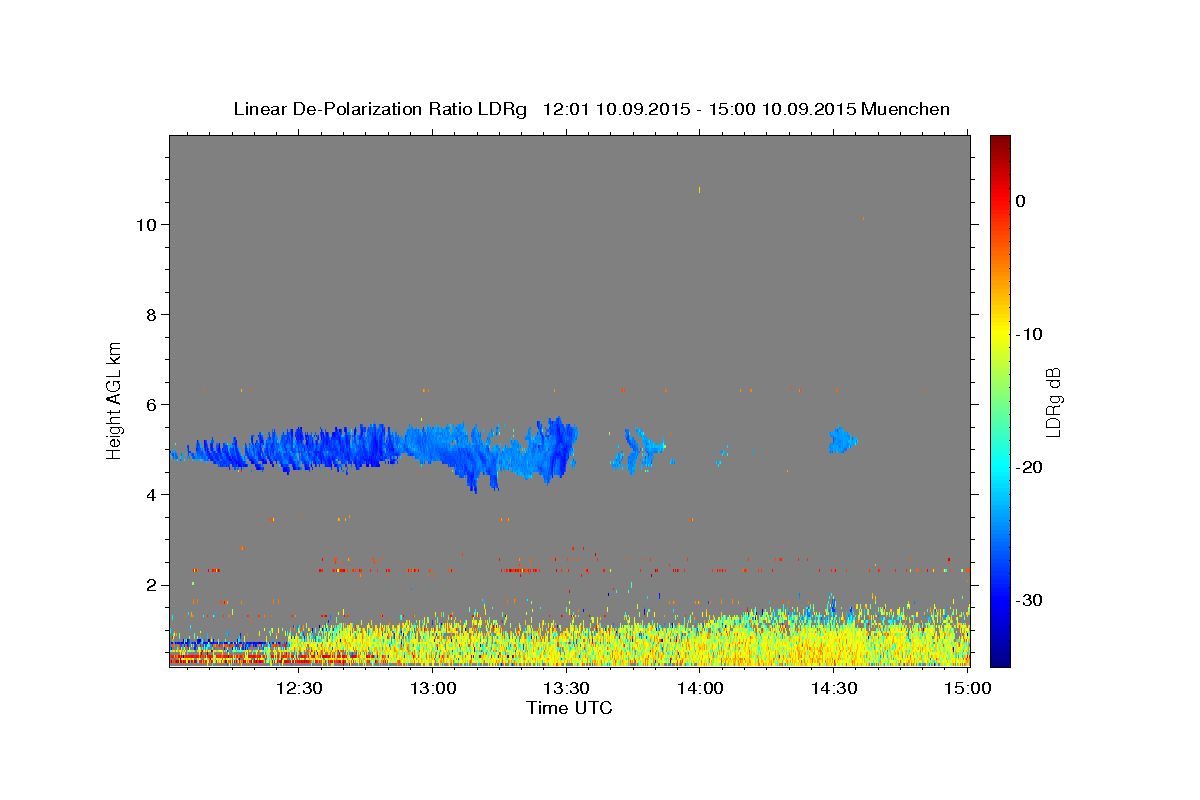
Task: Click the colorbar value -30
Action: coord(1028,600)
